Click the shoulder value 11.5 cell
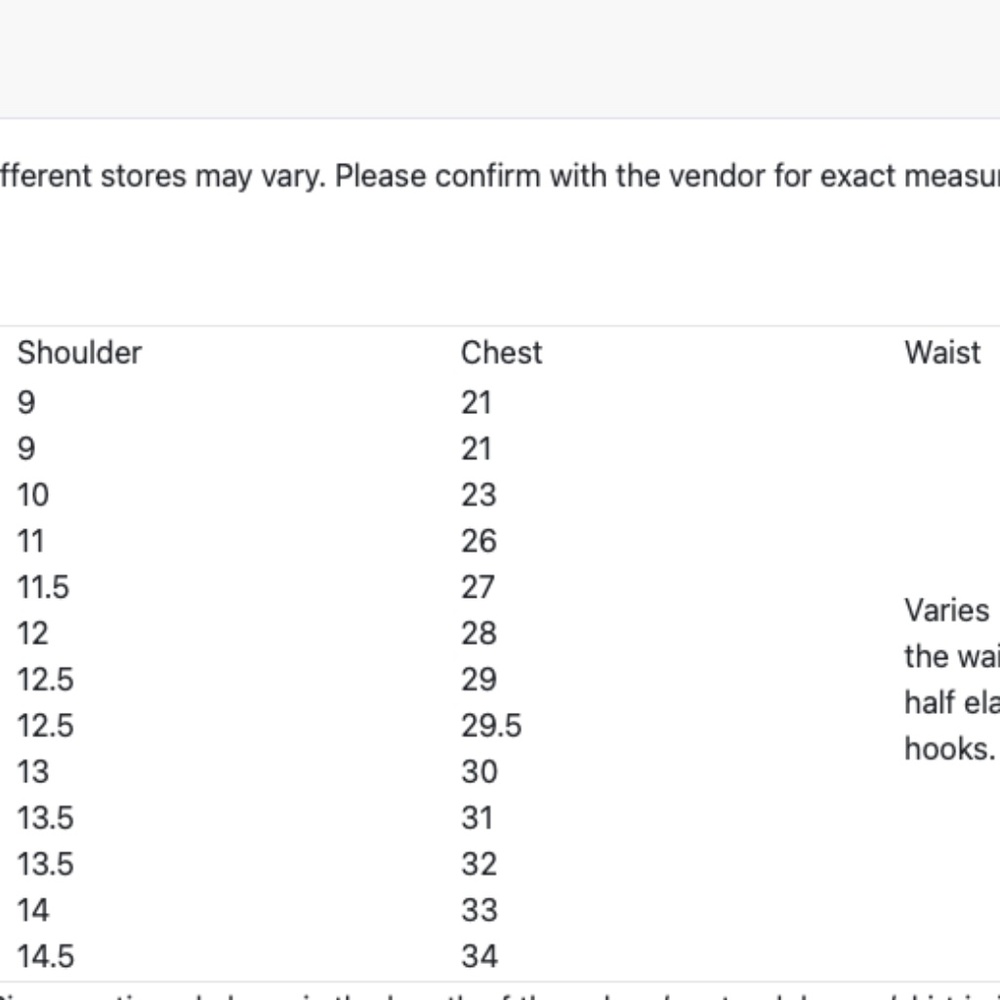Image resolution: width=1000 pixels, height=1000 pixels. pos(43,587)
